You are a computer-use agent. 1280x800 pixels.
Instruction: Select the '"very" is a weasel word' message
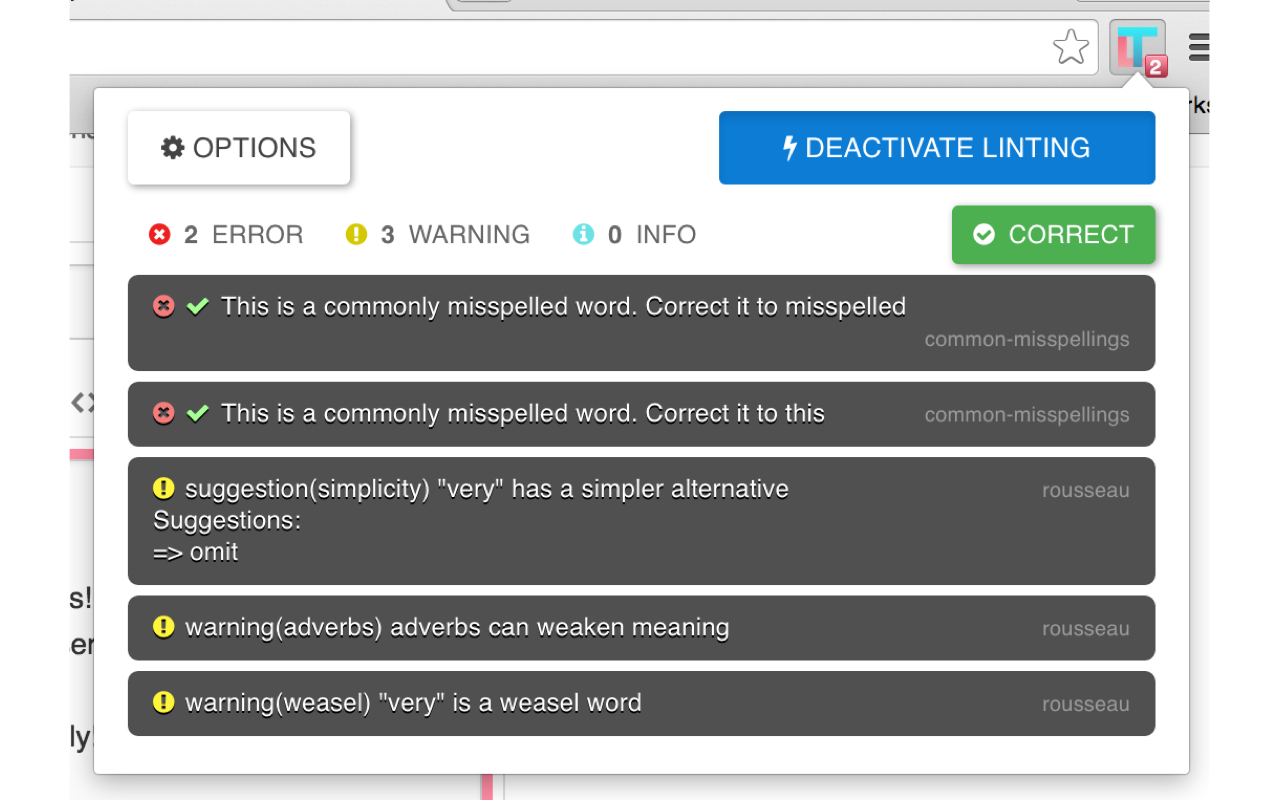pyautogui.click(x=413, y=703)
